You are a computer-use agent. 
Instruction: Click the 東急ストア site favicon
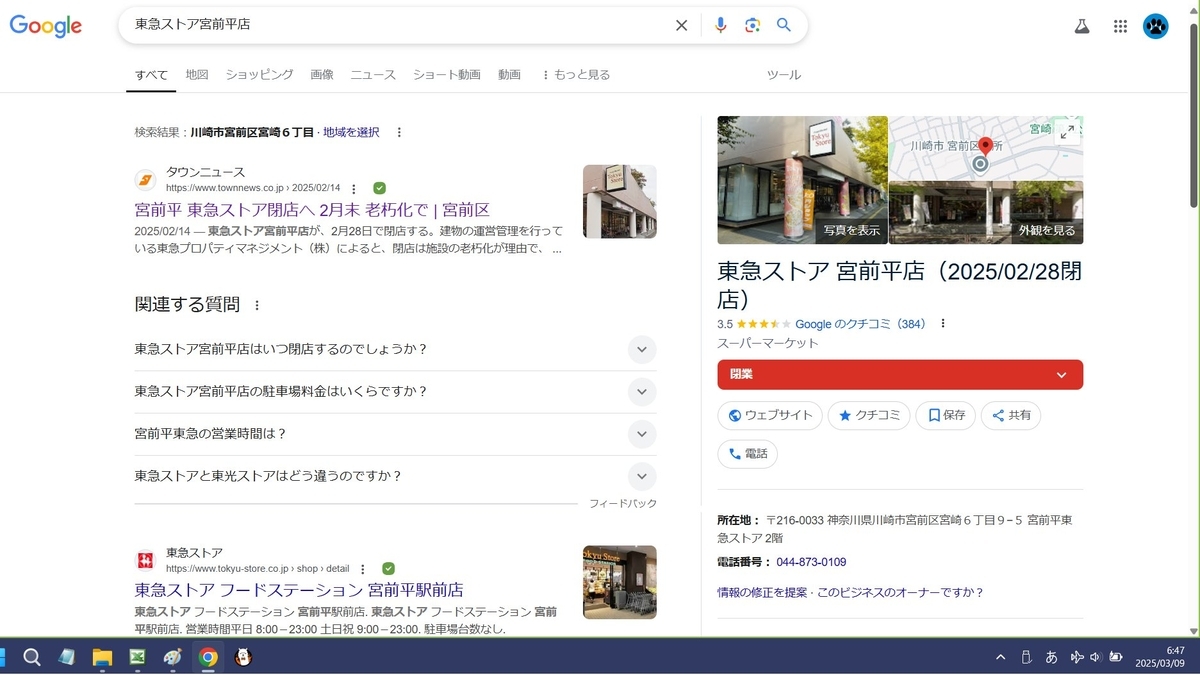pos(146,560)
